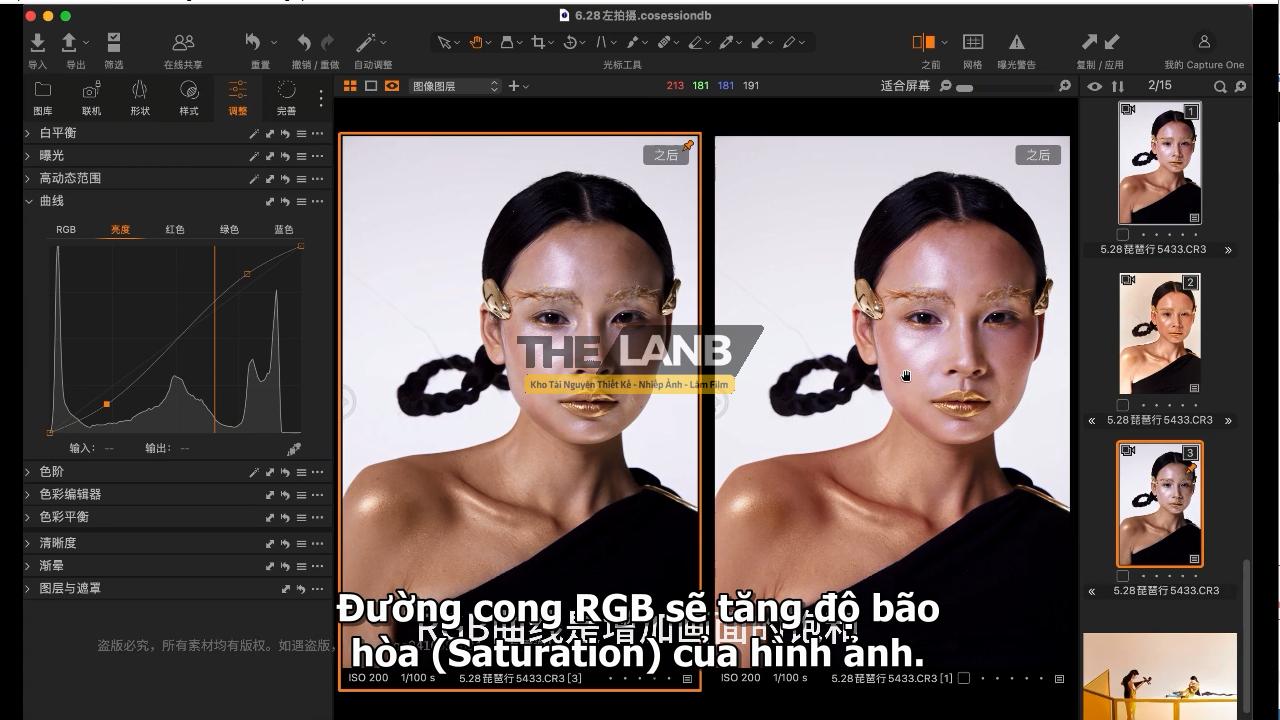Click the 自动调整 magic wand icon
This screenshot has height=720, width=1280.
coord(366,42)
